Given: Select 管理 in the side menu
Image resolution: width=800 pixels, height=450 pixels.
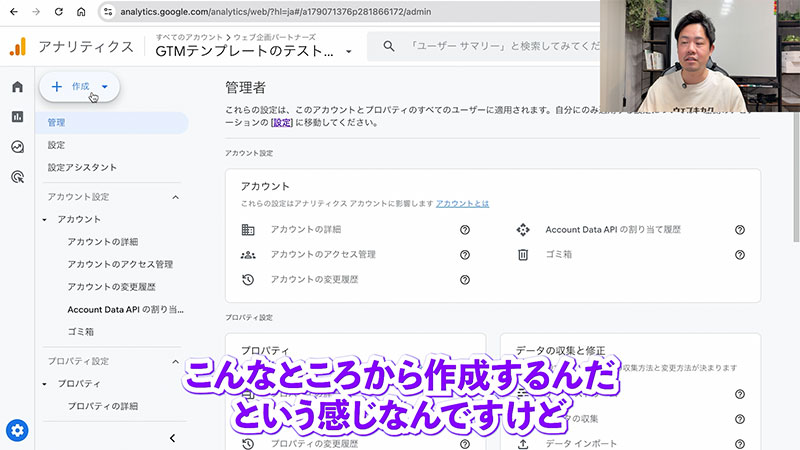Looking at the screenshot, I should pyautogui.click(x=56, y=122).
